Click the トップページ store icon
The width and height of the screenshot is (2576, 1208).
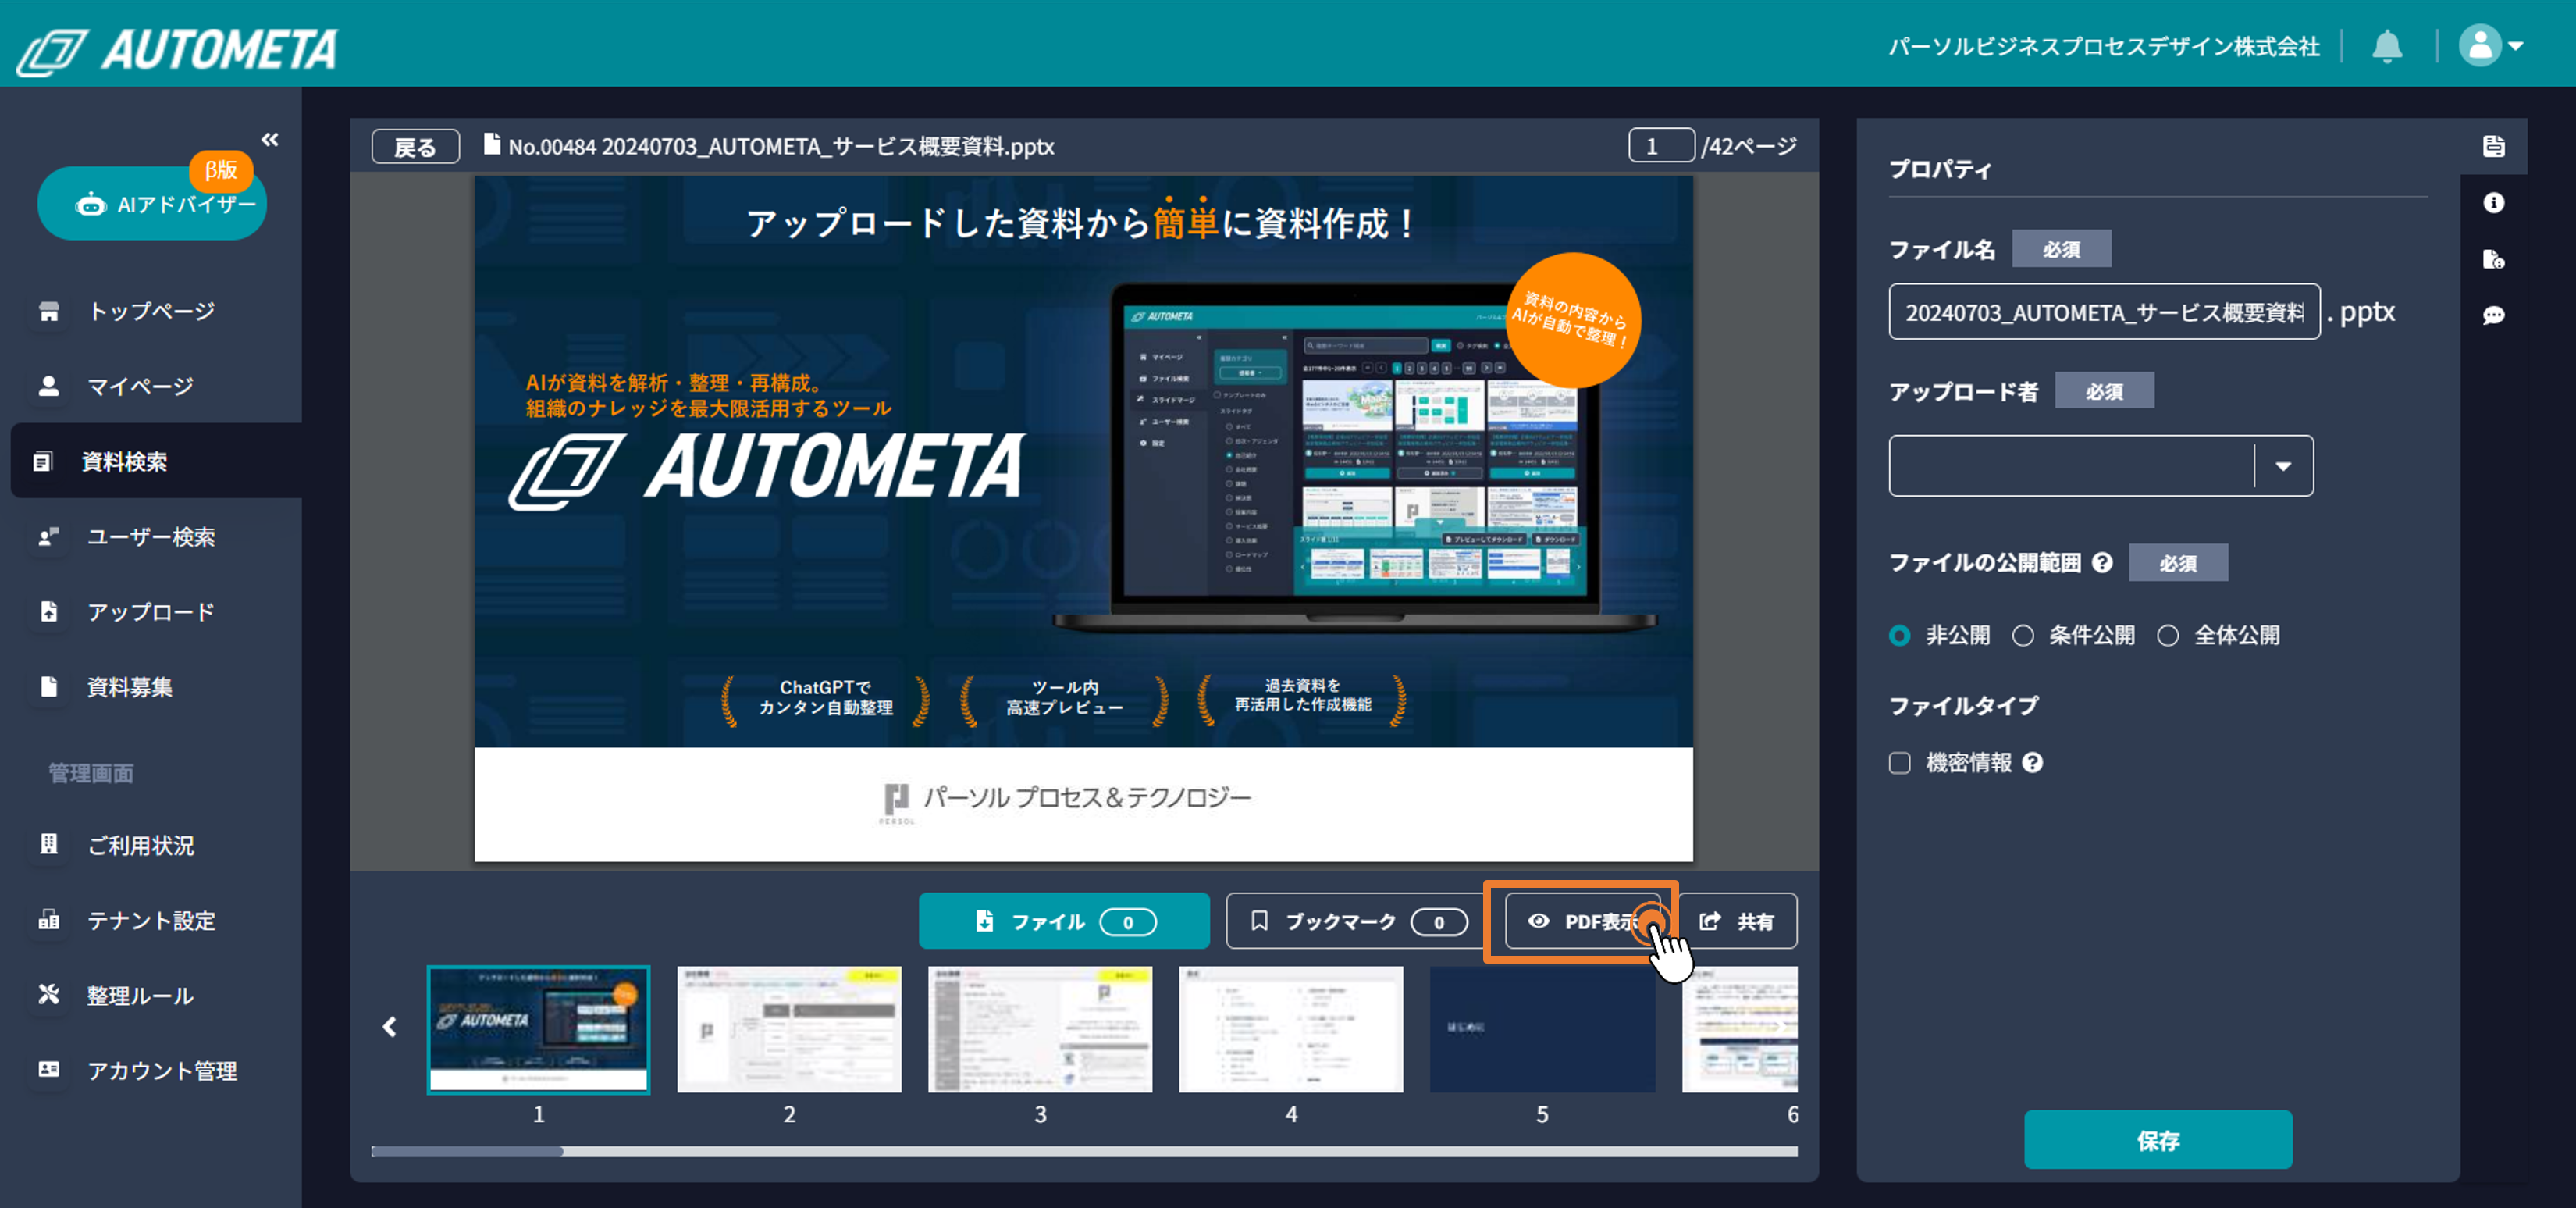tap(49, 311)
